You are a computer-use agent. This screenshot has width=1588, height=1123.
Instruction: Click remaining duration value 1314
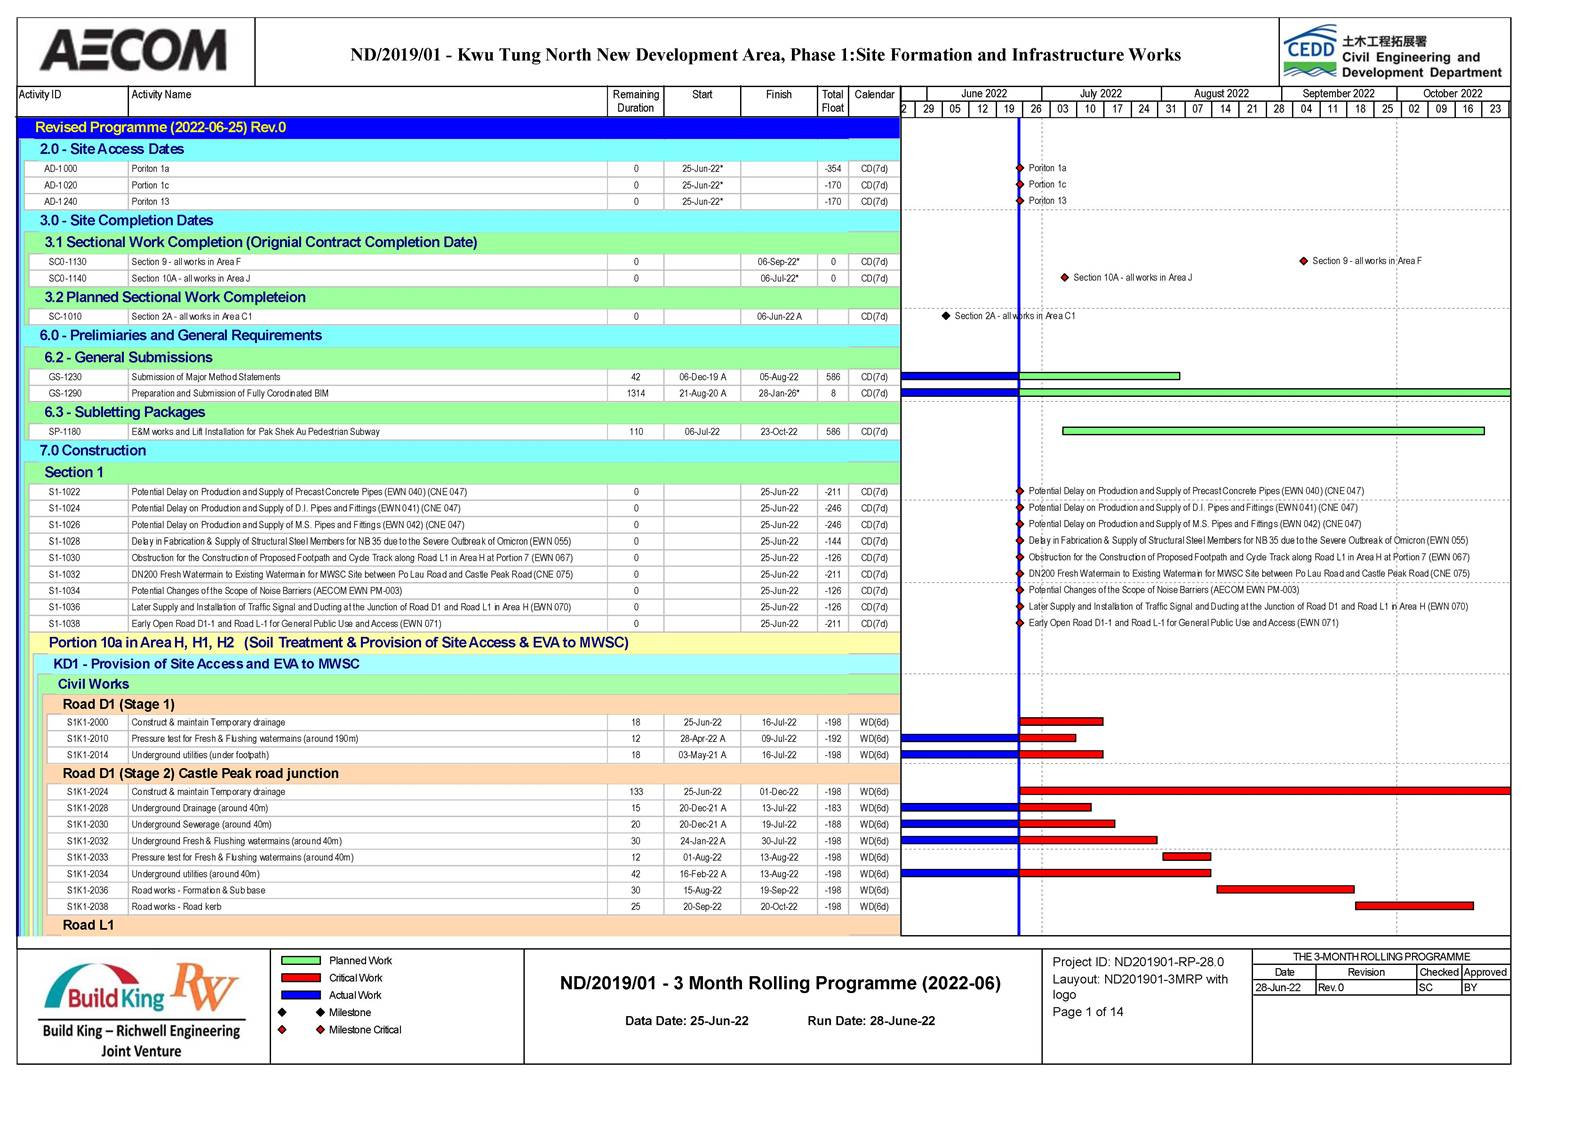(x=636, y=394)
